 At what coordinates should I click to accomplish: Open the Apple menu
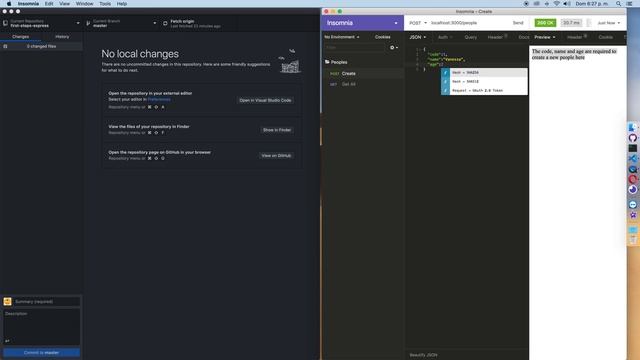[9, 4]
